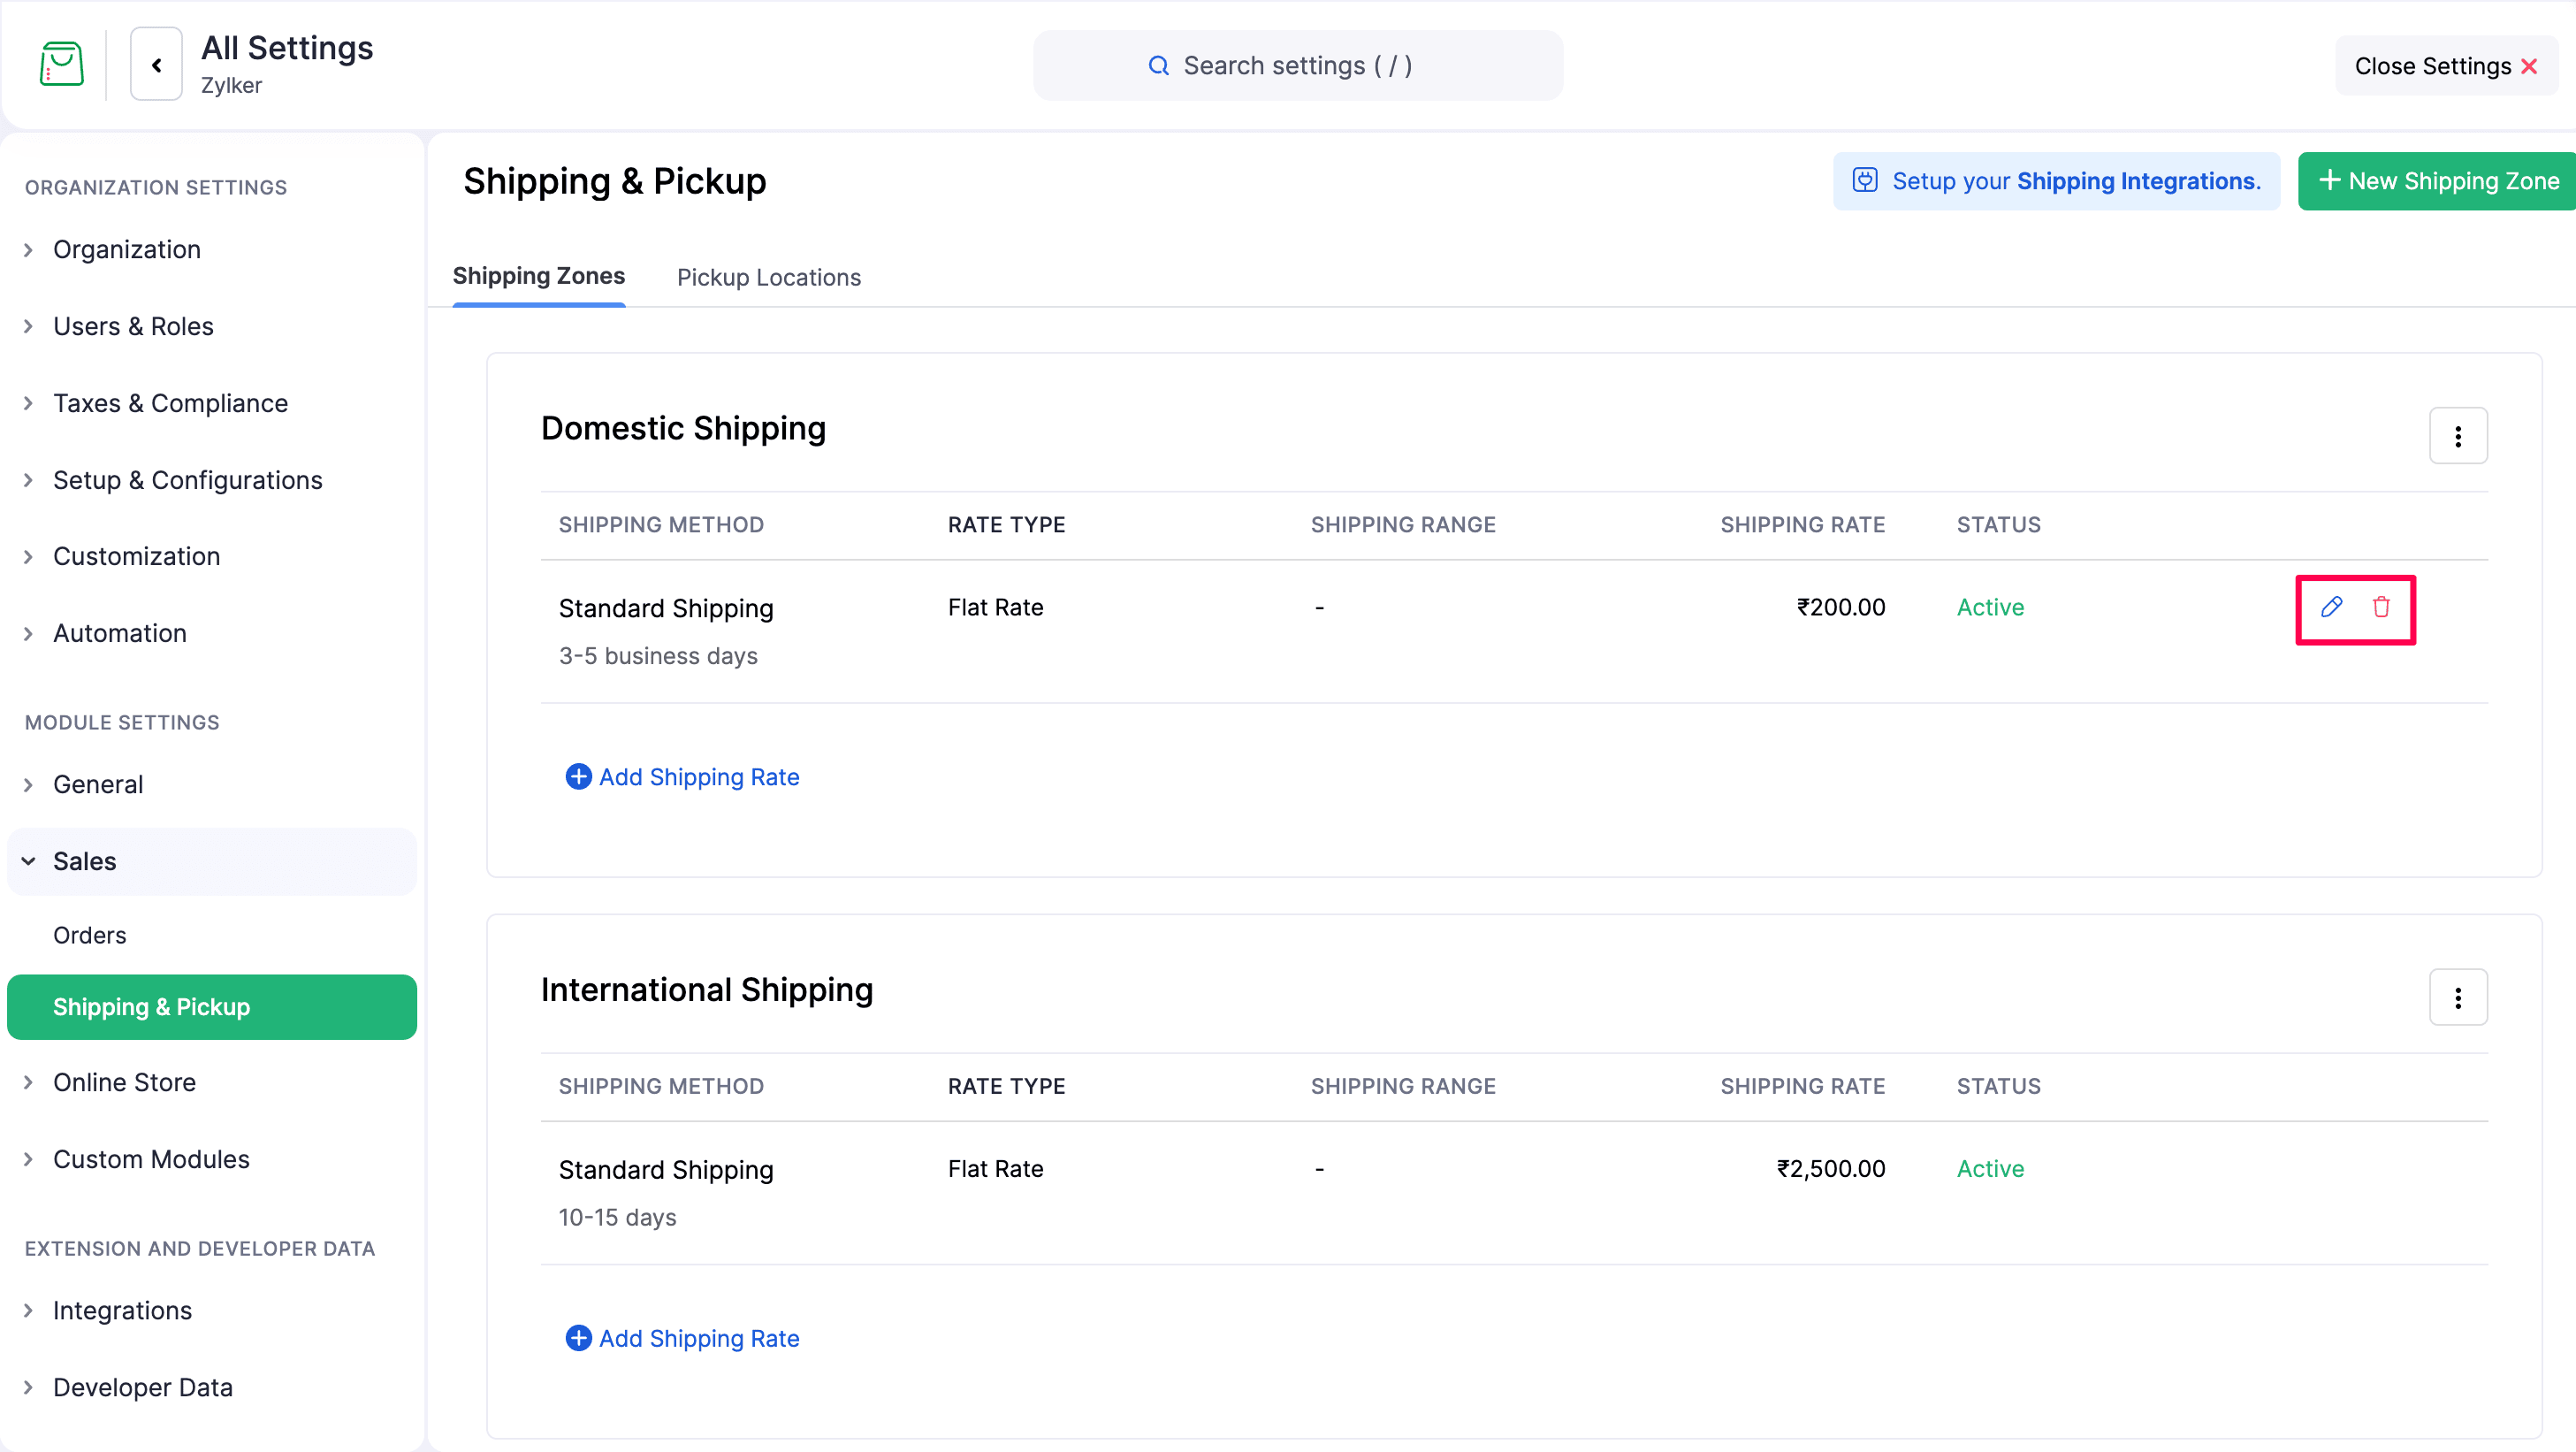The width and height of the screenshot is (2576, 1452).
Task: Select Shipping & Pickup in sidebar
Action: click(211, 1007)
